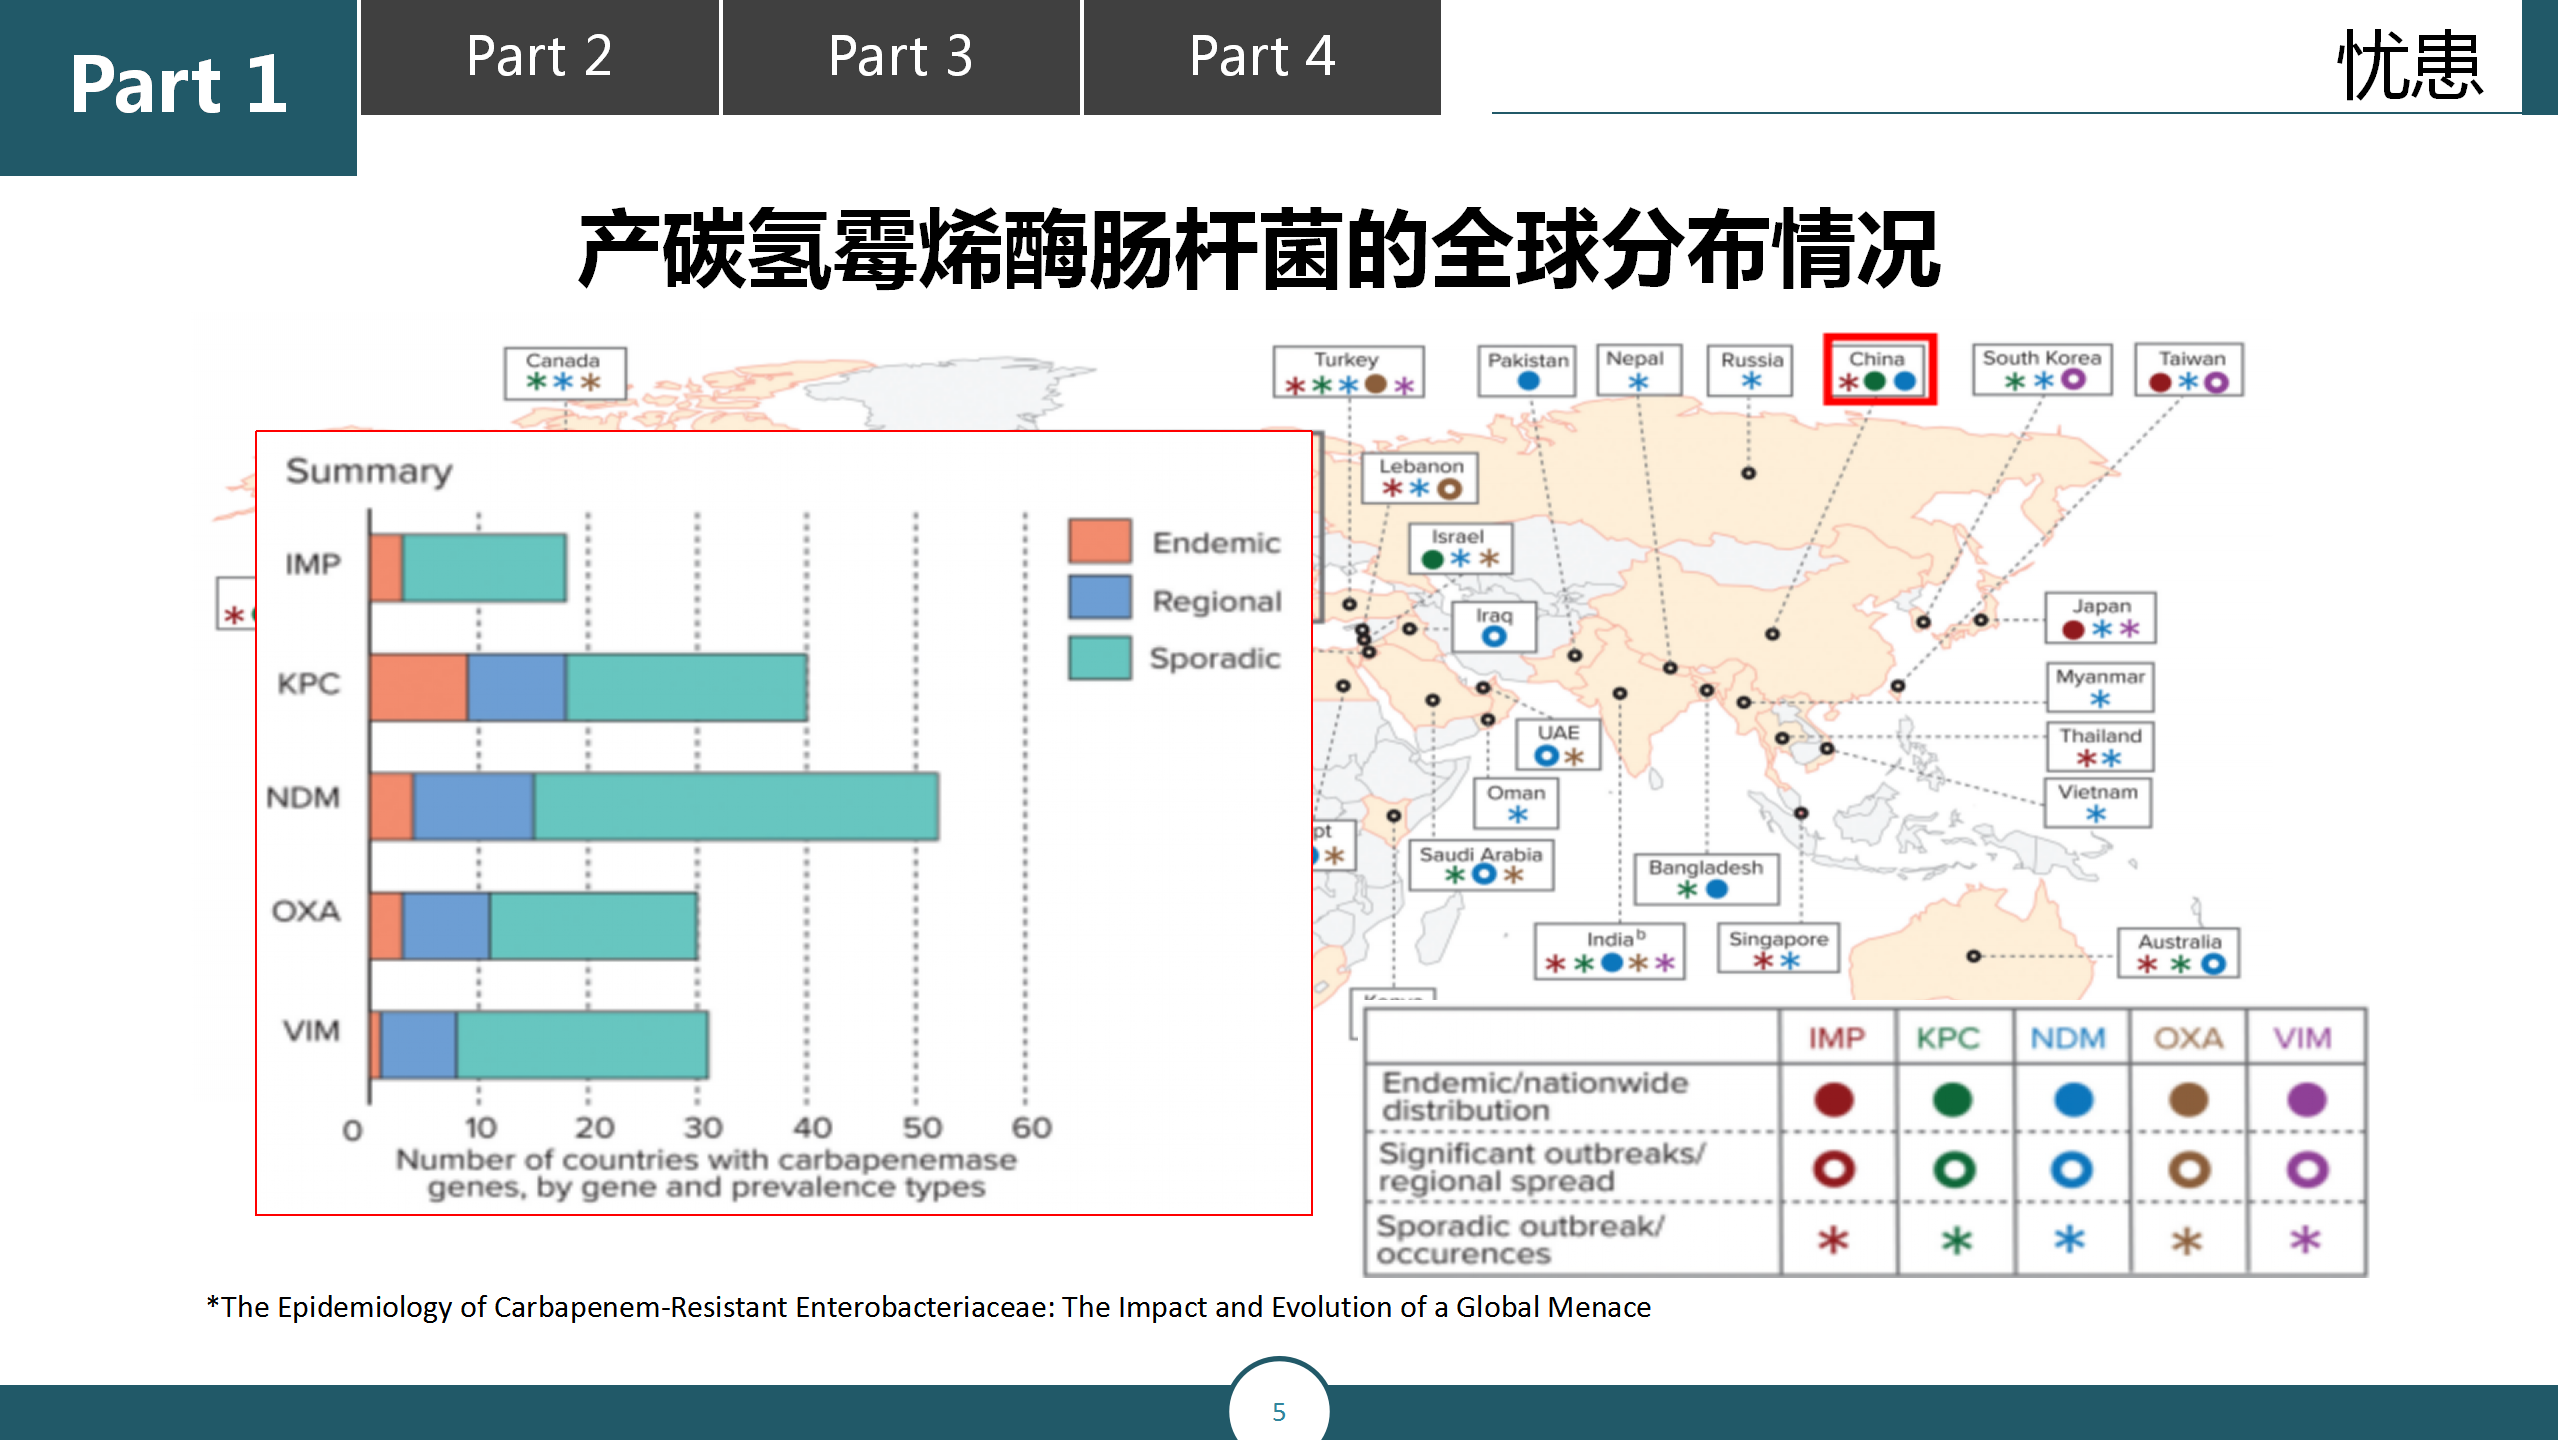The width and height of the screenshot is (2558, 1440).
Task: Select the Pakistan label box
Action: pos(1527,370)
